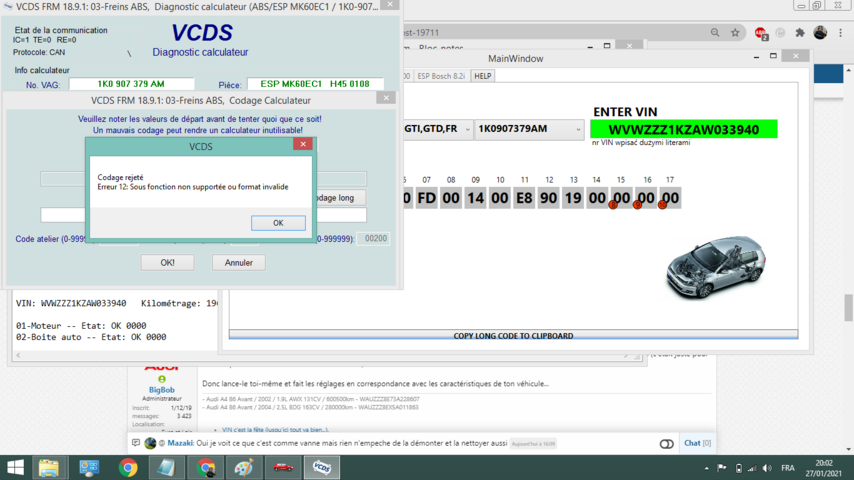
Task: Click the left arrow of Notepad's horizontal scrollbar
Action: click(x=18, y=356)
